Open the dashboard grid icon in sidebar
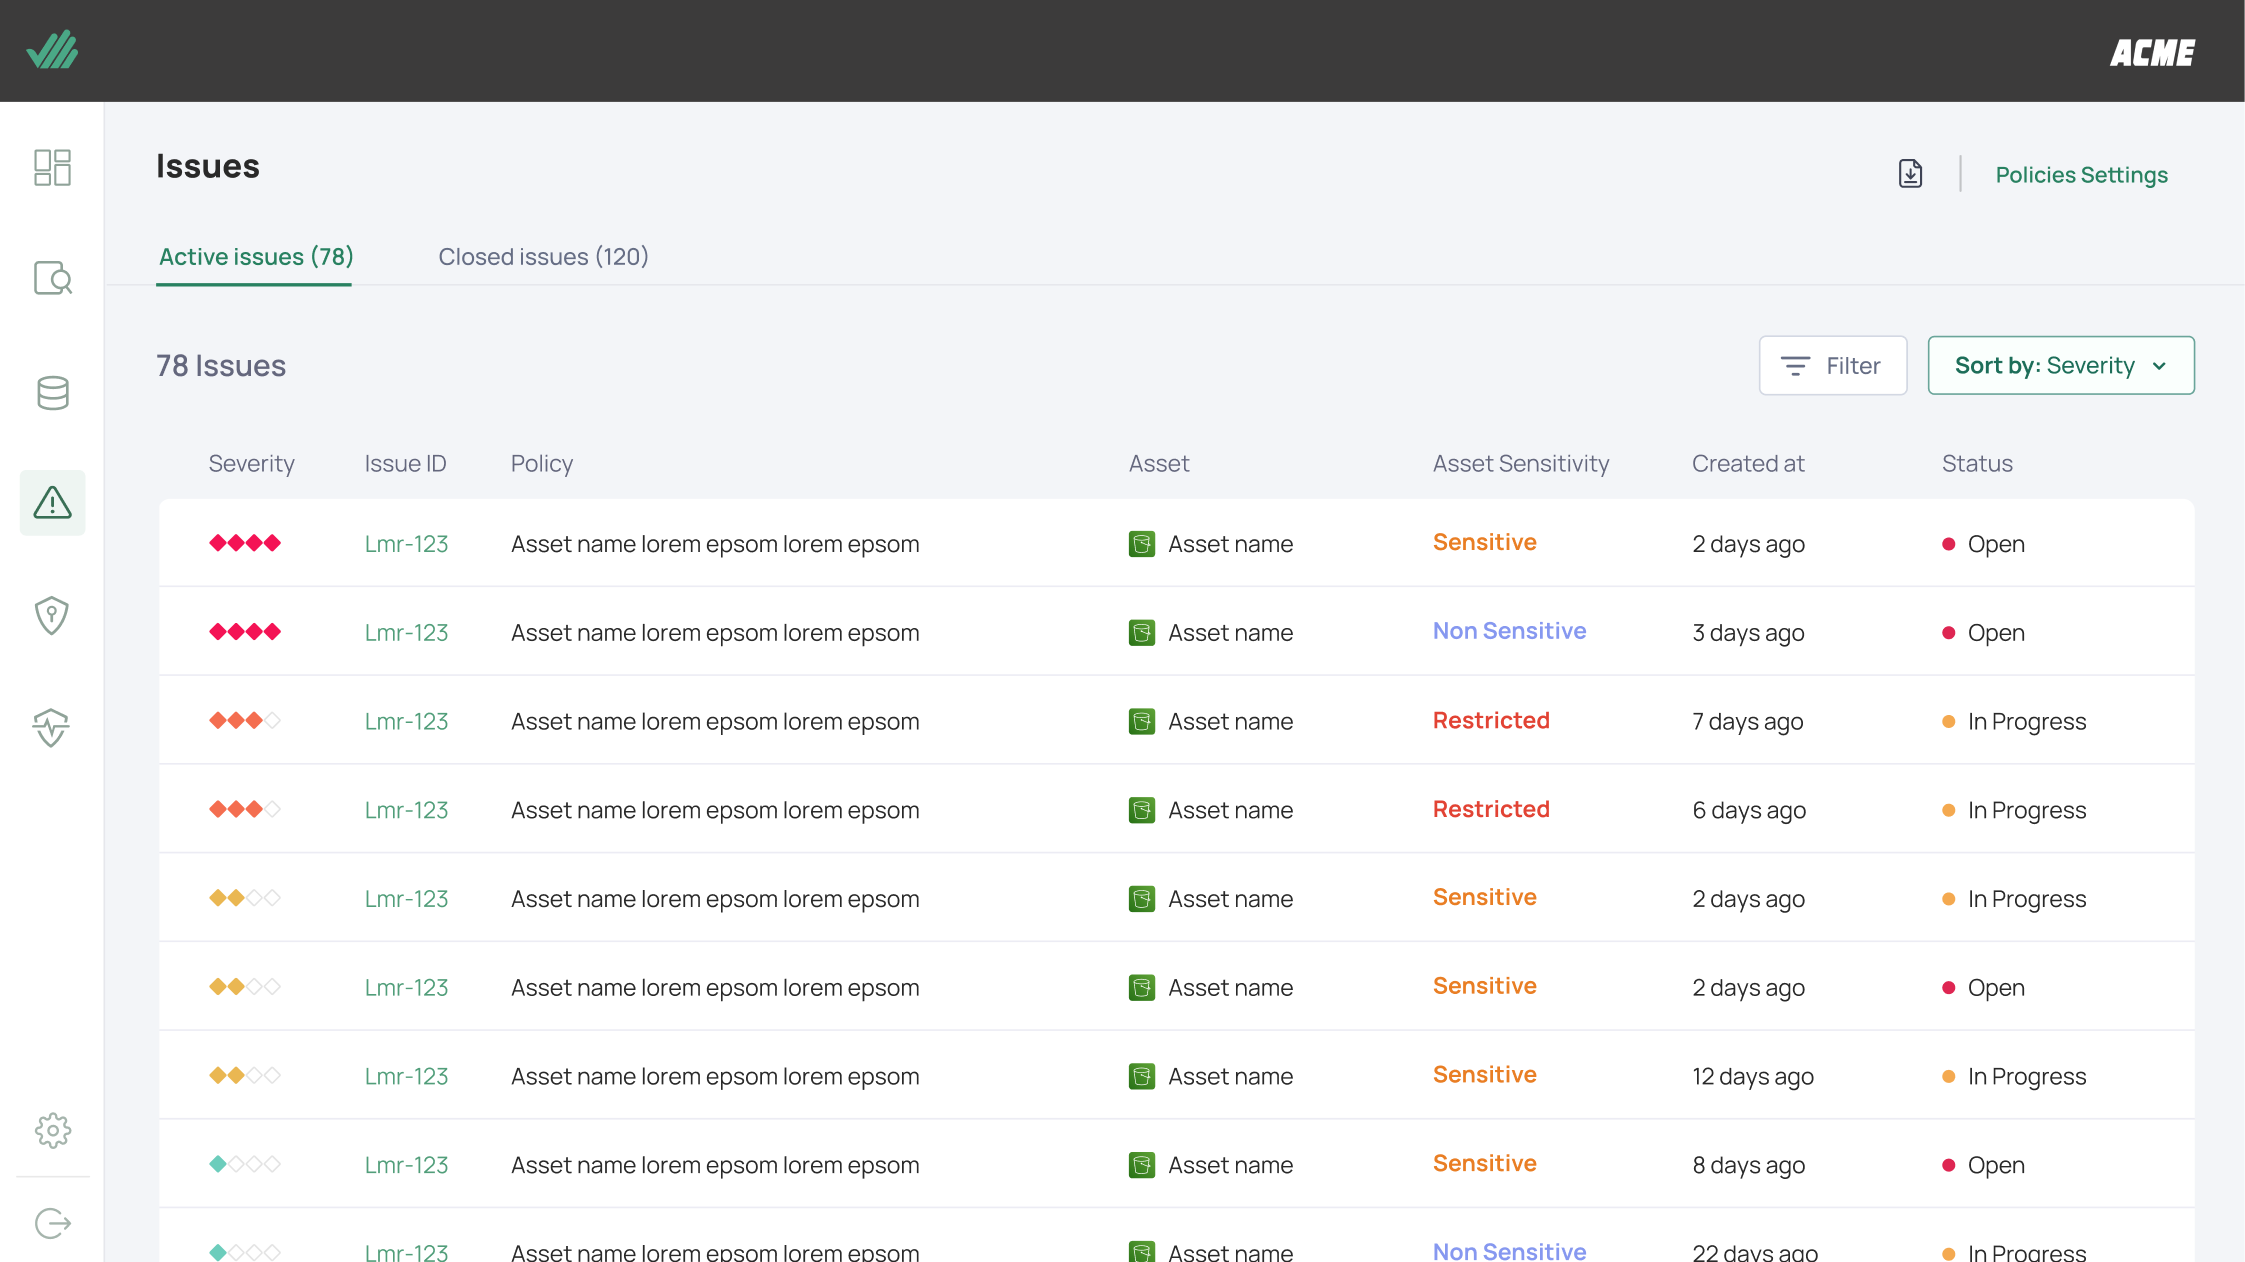The width and height of the screenshot is (2245, 1262). 52,167
